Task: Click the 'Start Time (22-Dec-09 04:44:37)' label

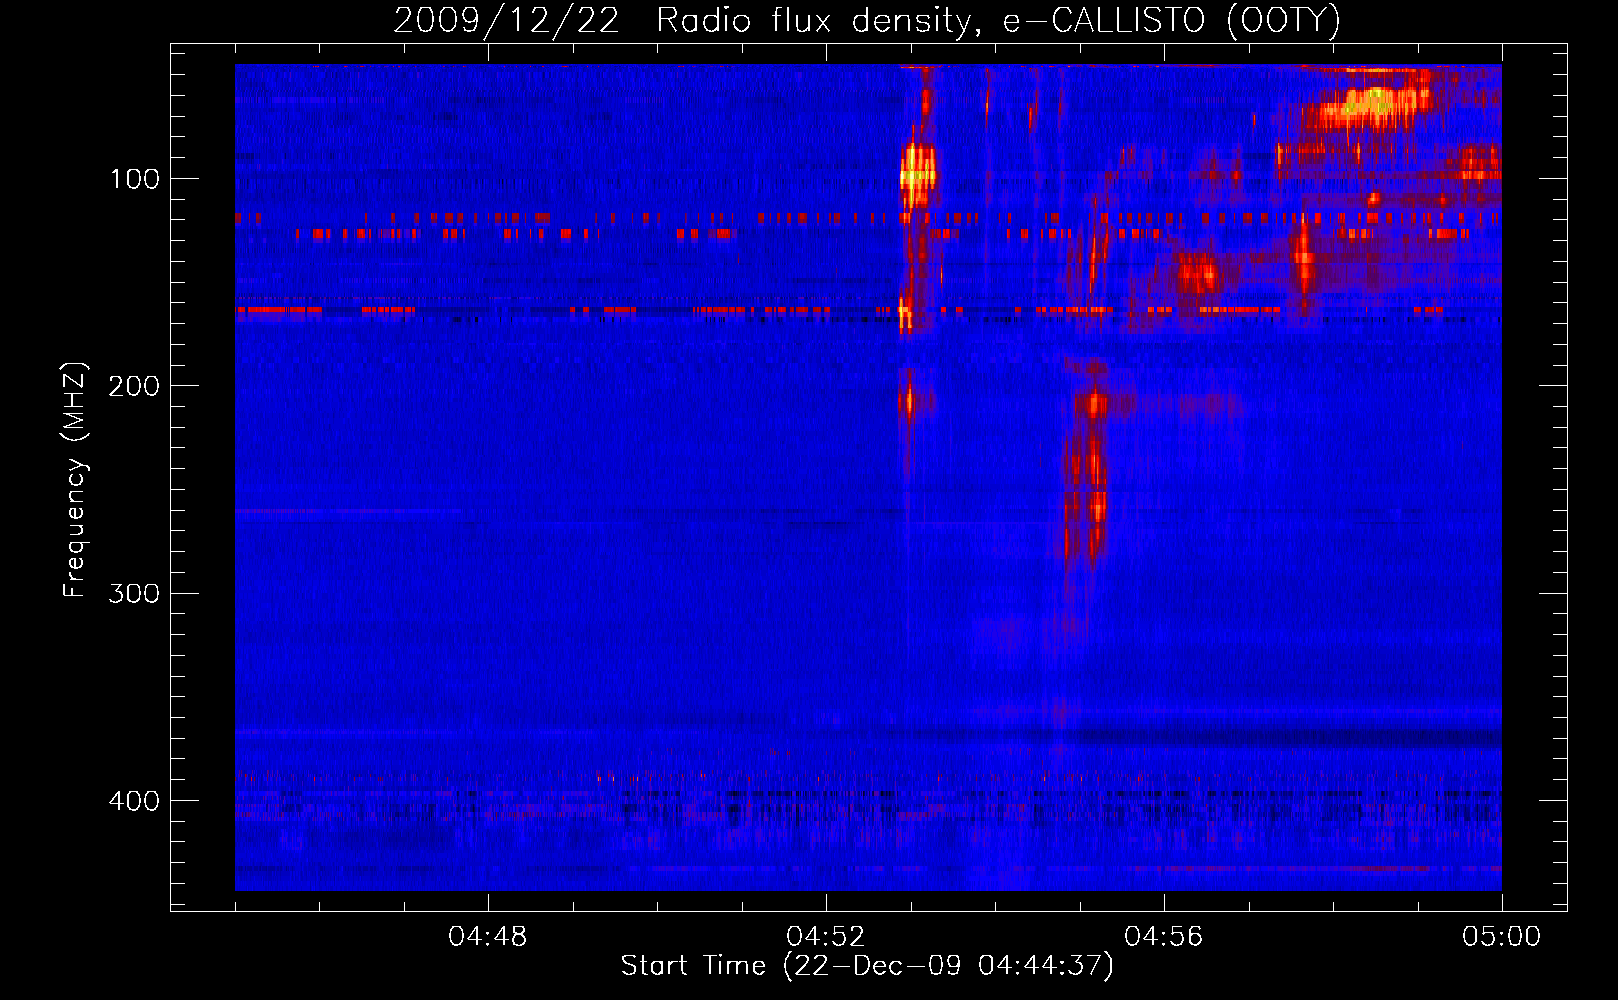Action: click(867, 966)
